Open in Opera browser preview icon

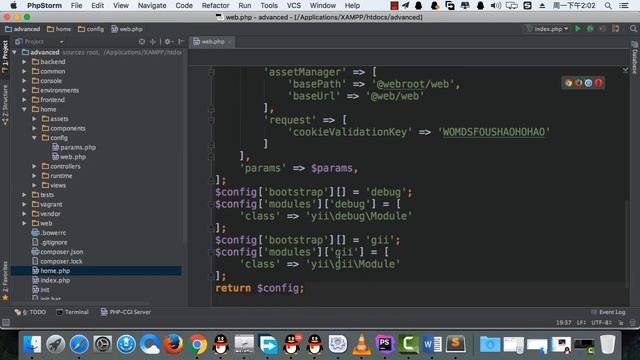(598, 83)
